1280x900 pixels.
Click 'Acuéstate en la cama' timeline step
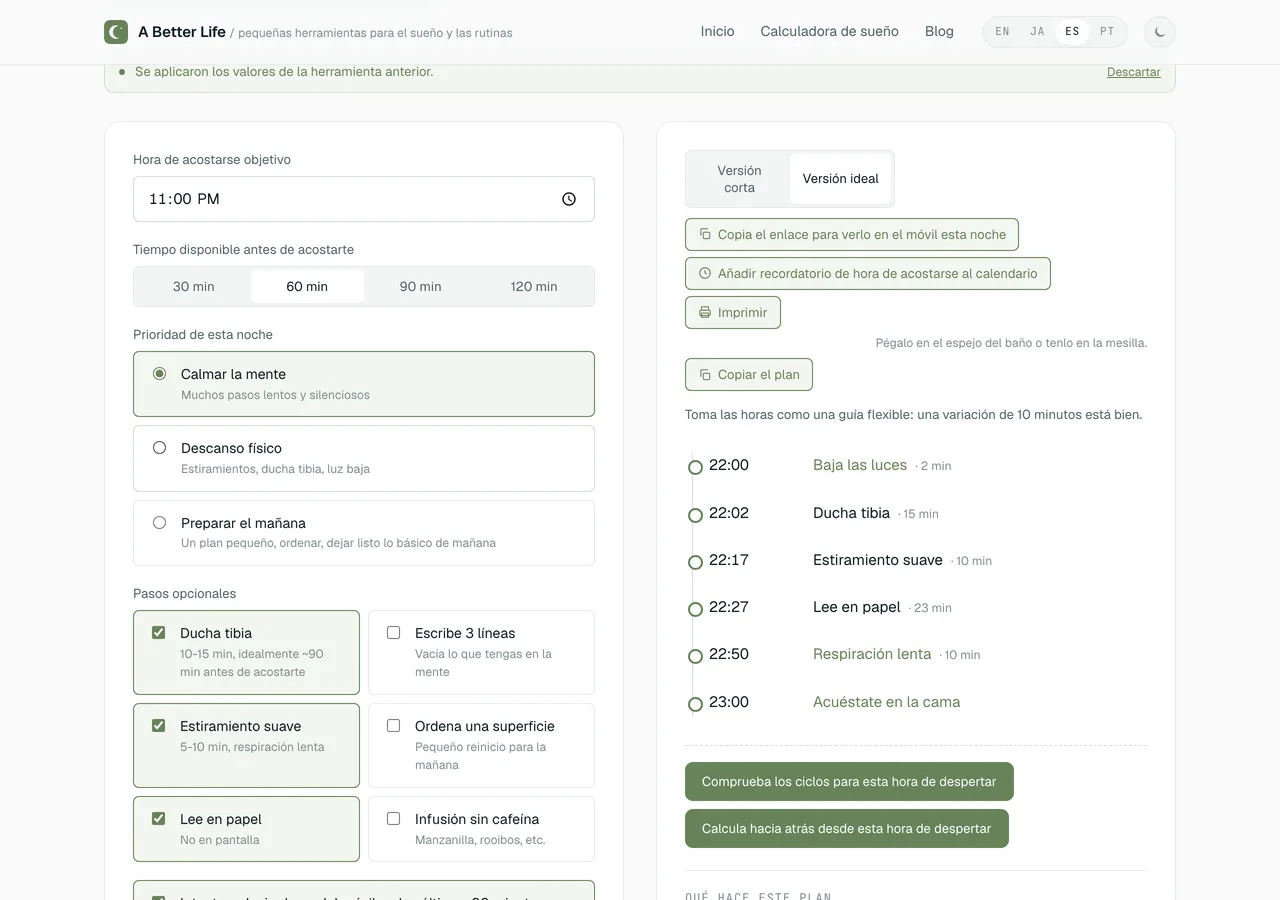point(887,702)
